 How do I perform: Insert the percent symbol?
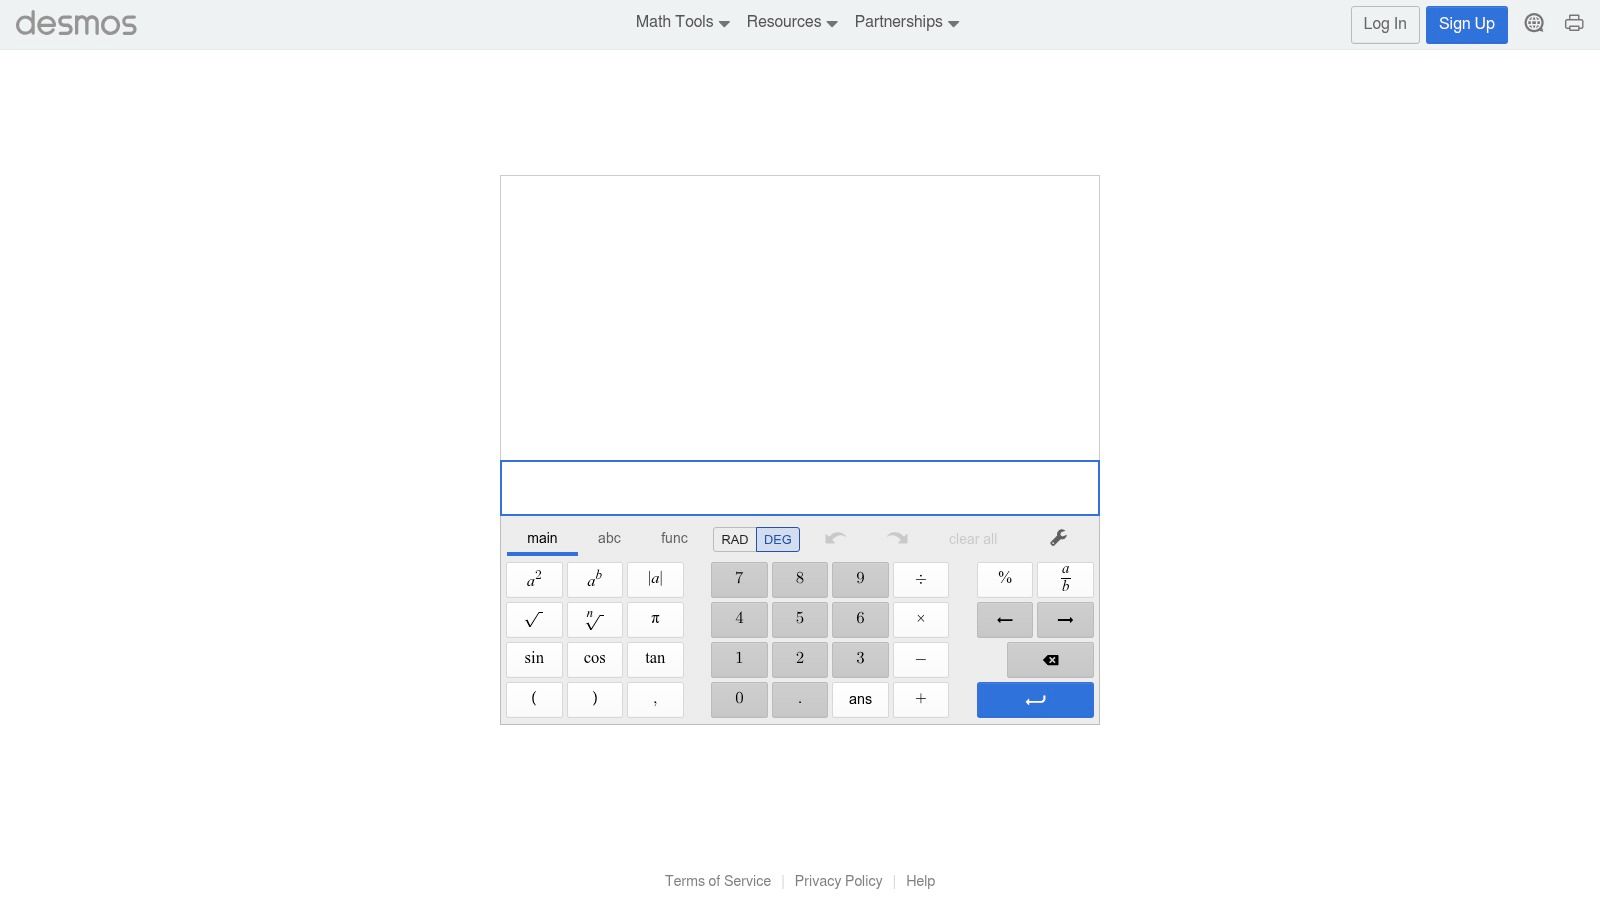[x=1005, y=580]
